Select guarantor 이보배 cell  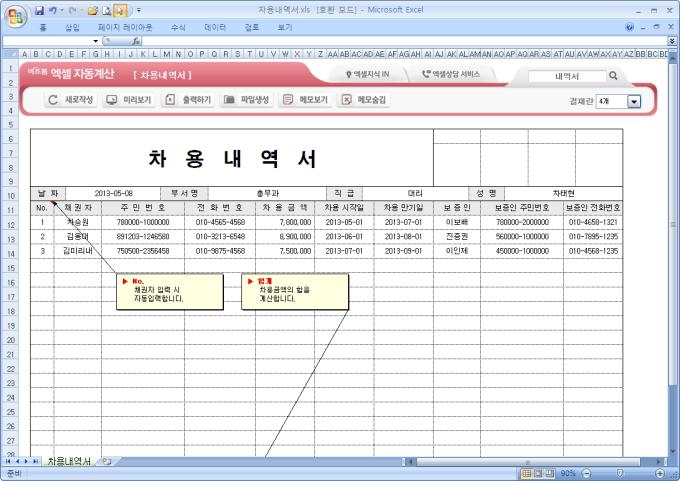(x=457, y=223)
